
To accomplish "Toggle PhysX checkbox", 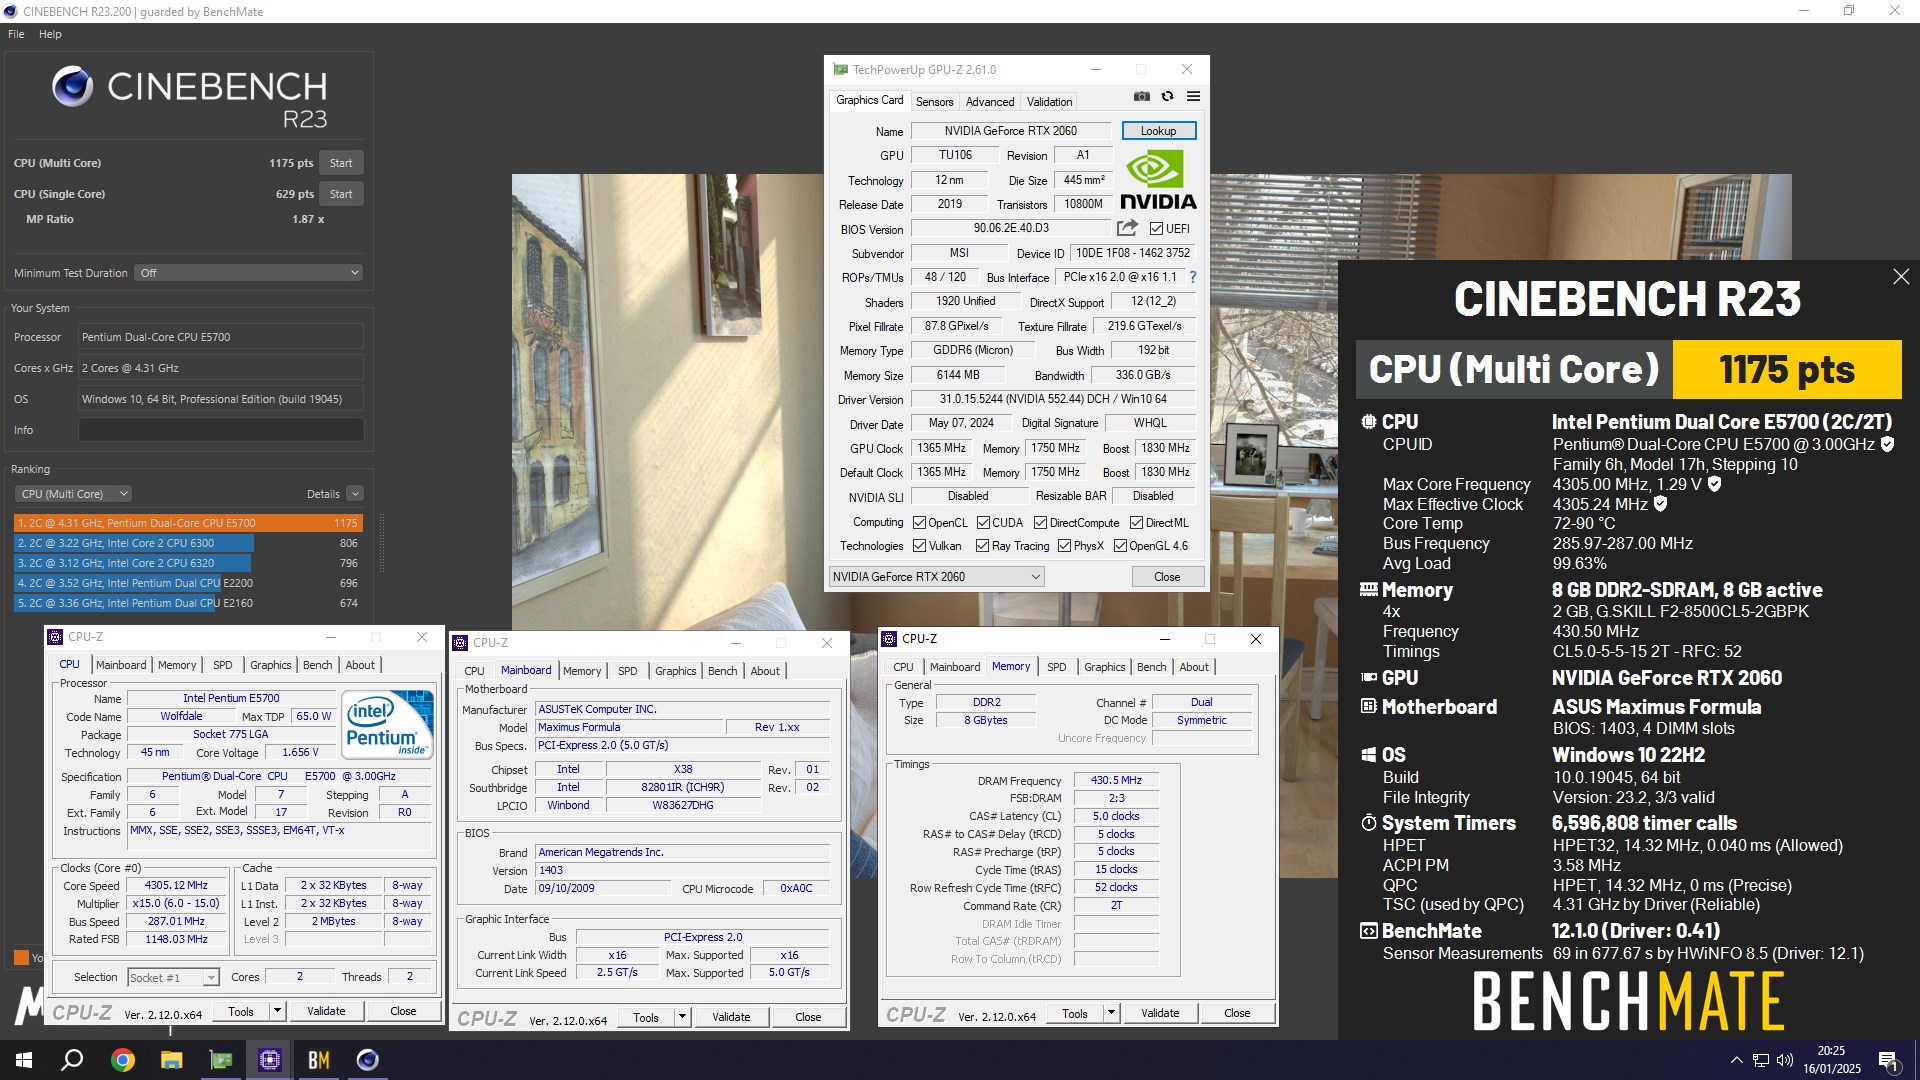I will pos(1064,546).
